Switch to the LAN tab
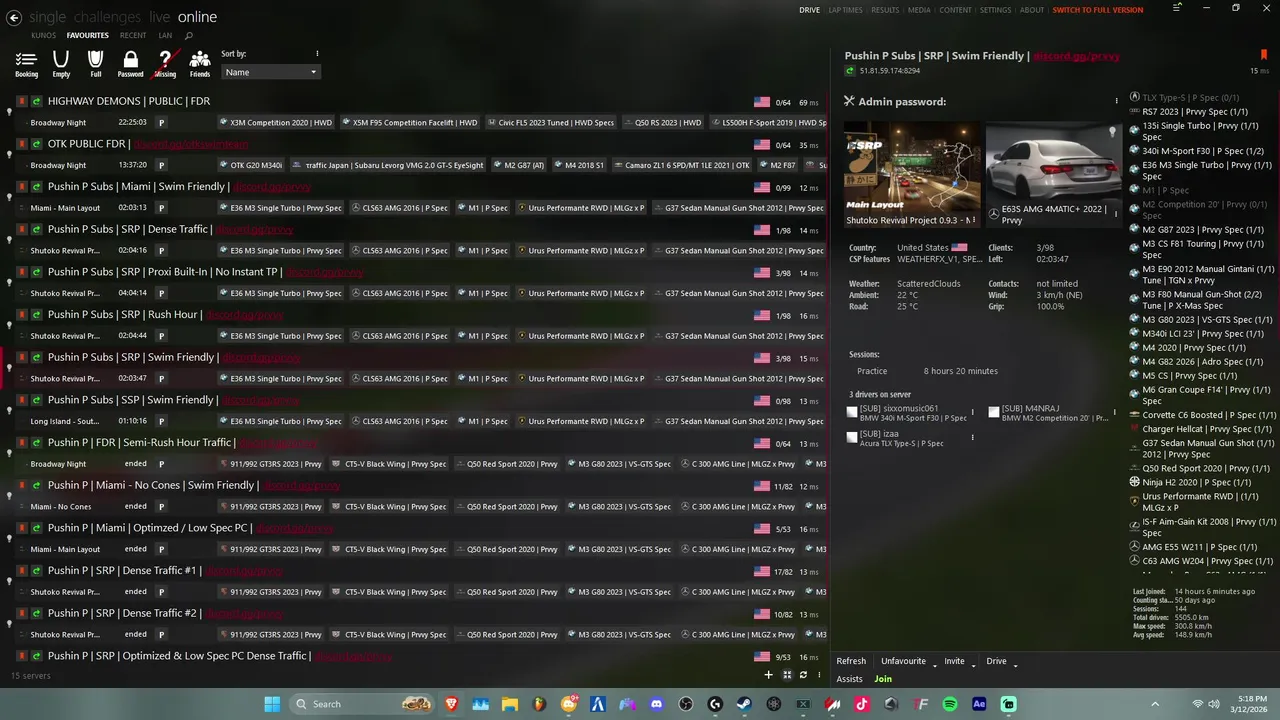The height and width of the screenshot is (720, 1280). pos(165,36)
